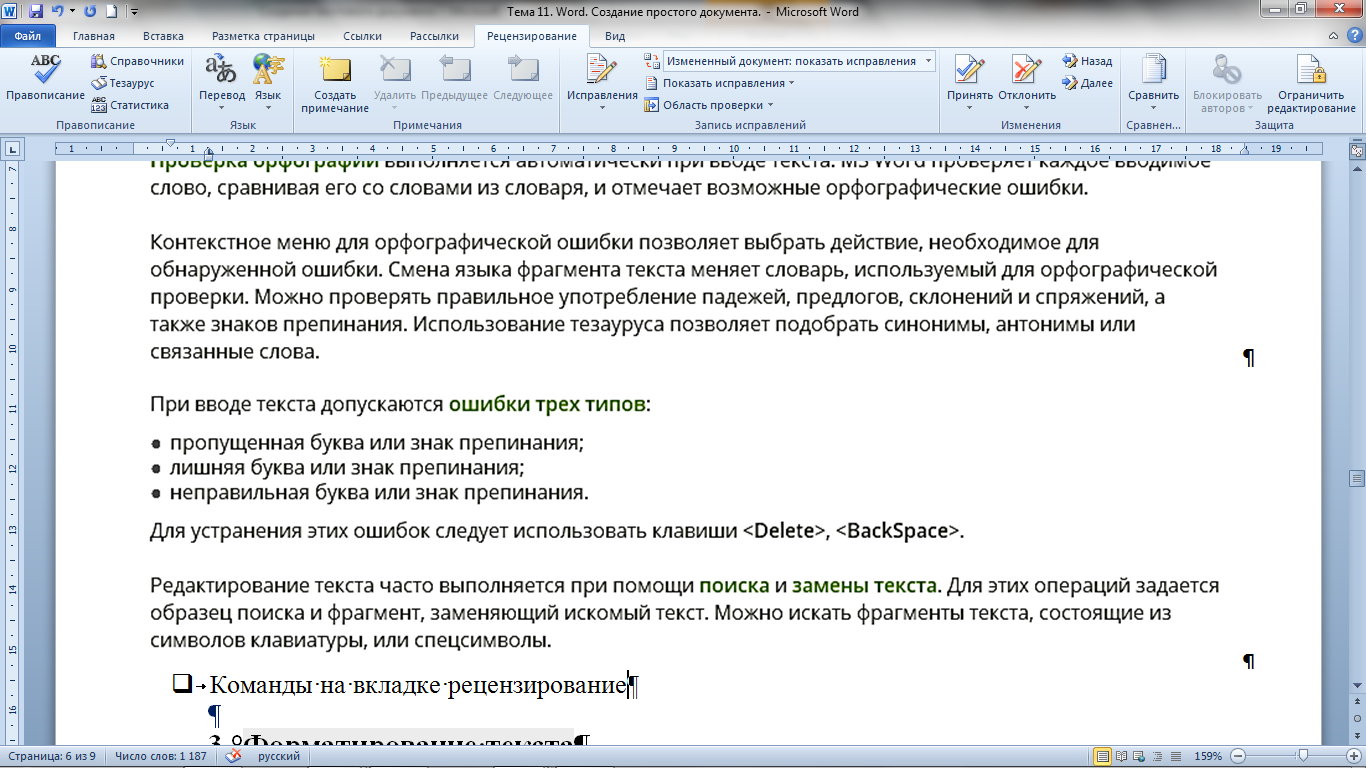This screenshot has width=1366, height=768.
Task: Expand Показать исправления menu
Action: tap(719, 83)
